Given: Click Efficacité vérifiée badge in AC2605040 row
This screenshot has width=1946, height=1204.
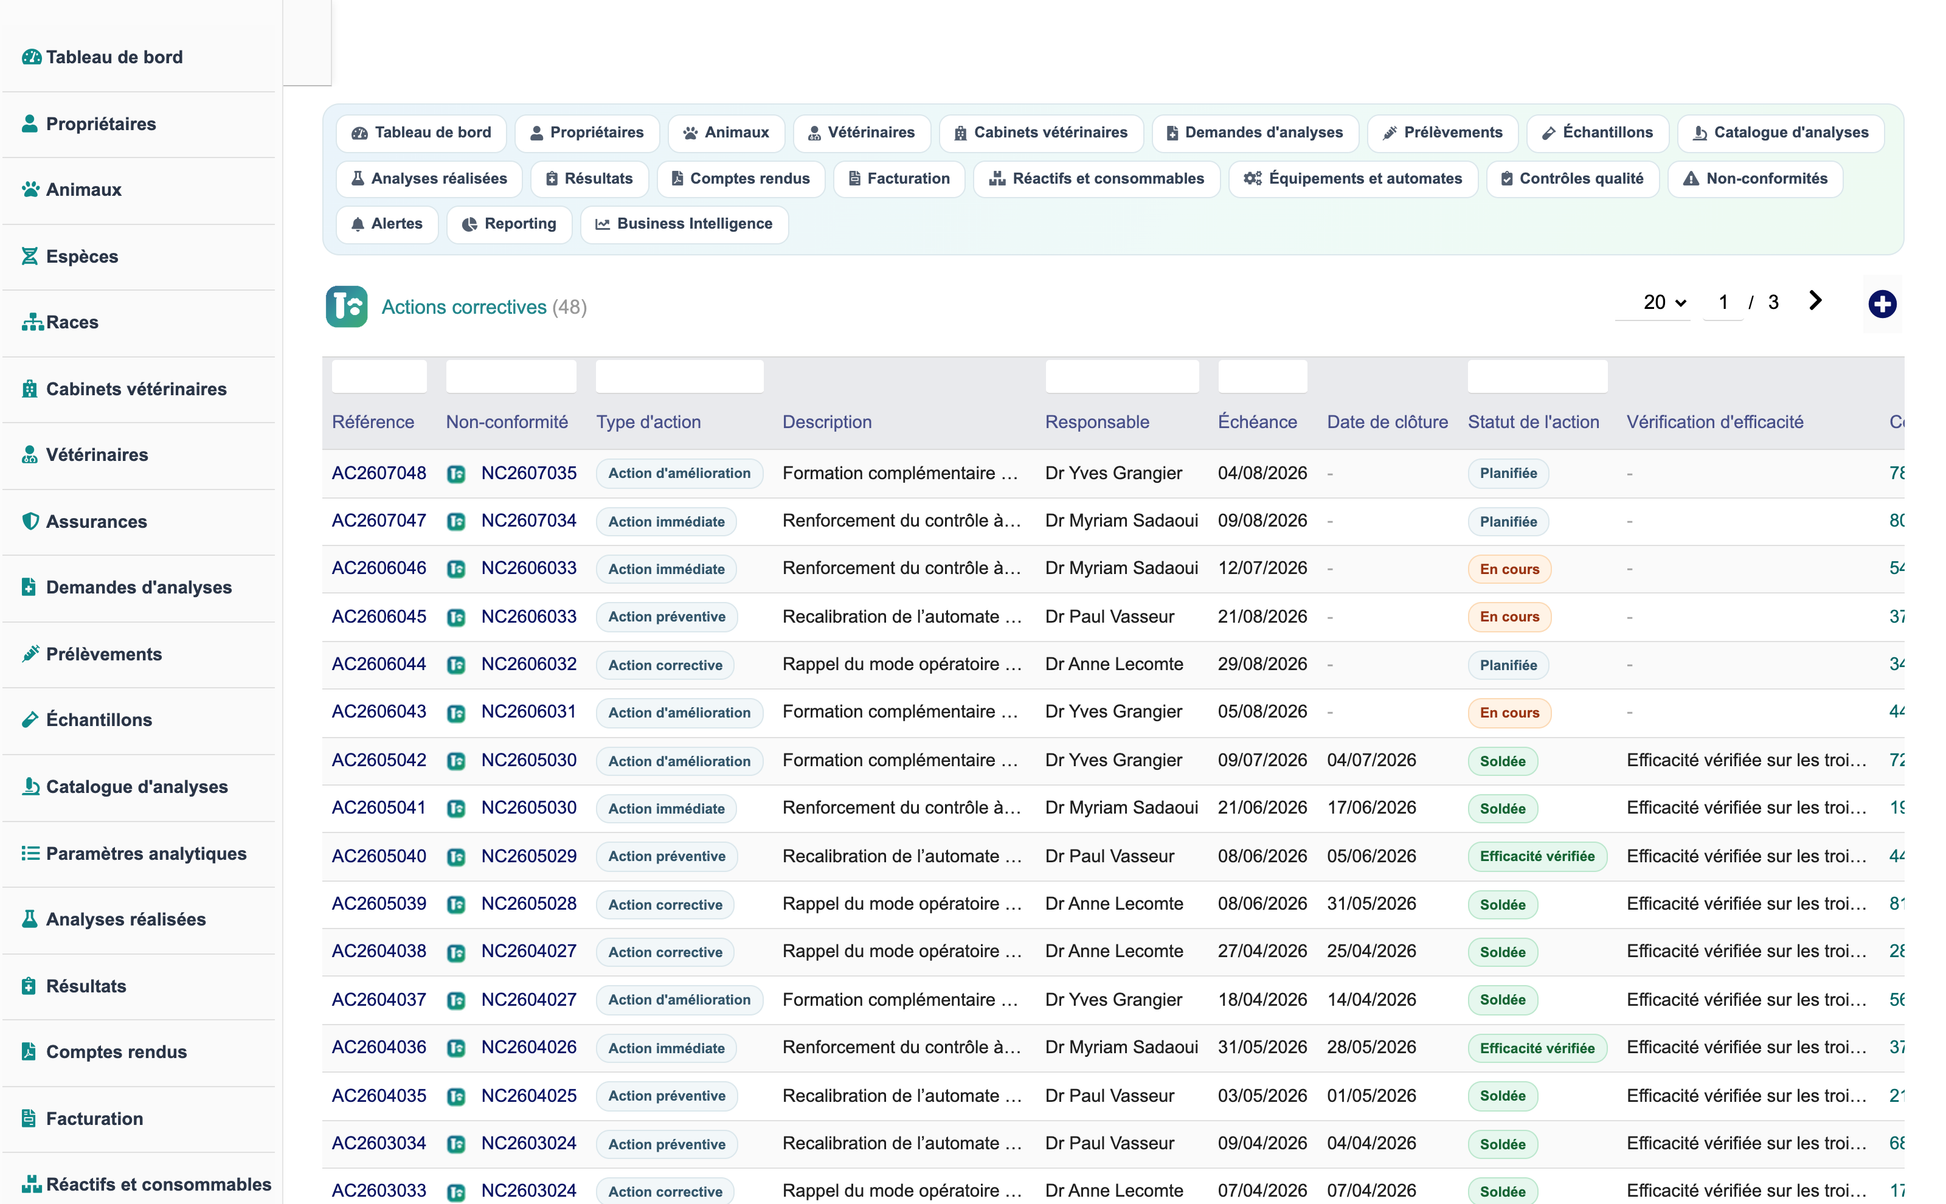Looking at the screenshot, I should [1537, 856].
